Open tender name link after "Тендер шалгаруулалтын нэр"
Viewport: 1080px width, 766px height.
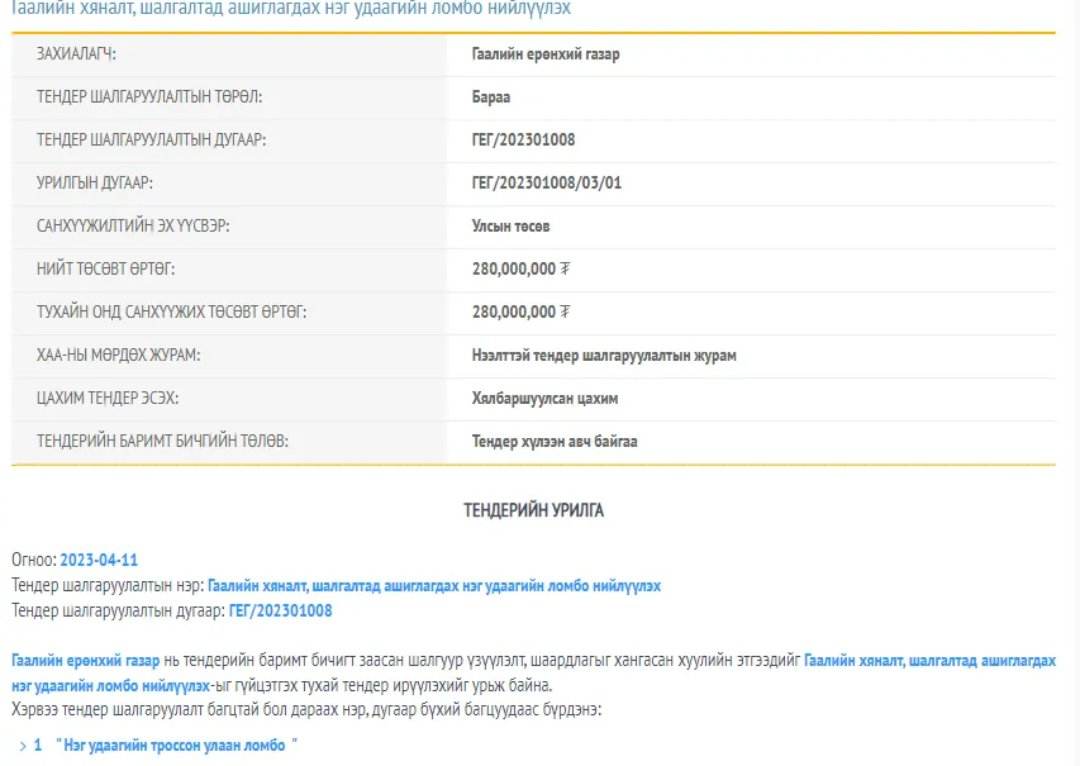pyautogui.click(x=433, y=585)
